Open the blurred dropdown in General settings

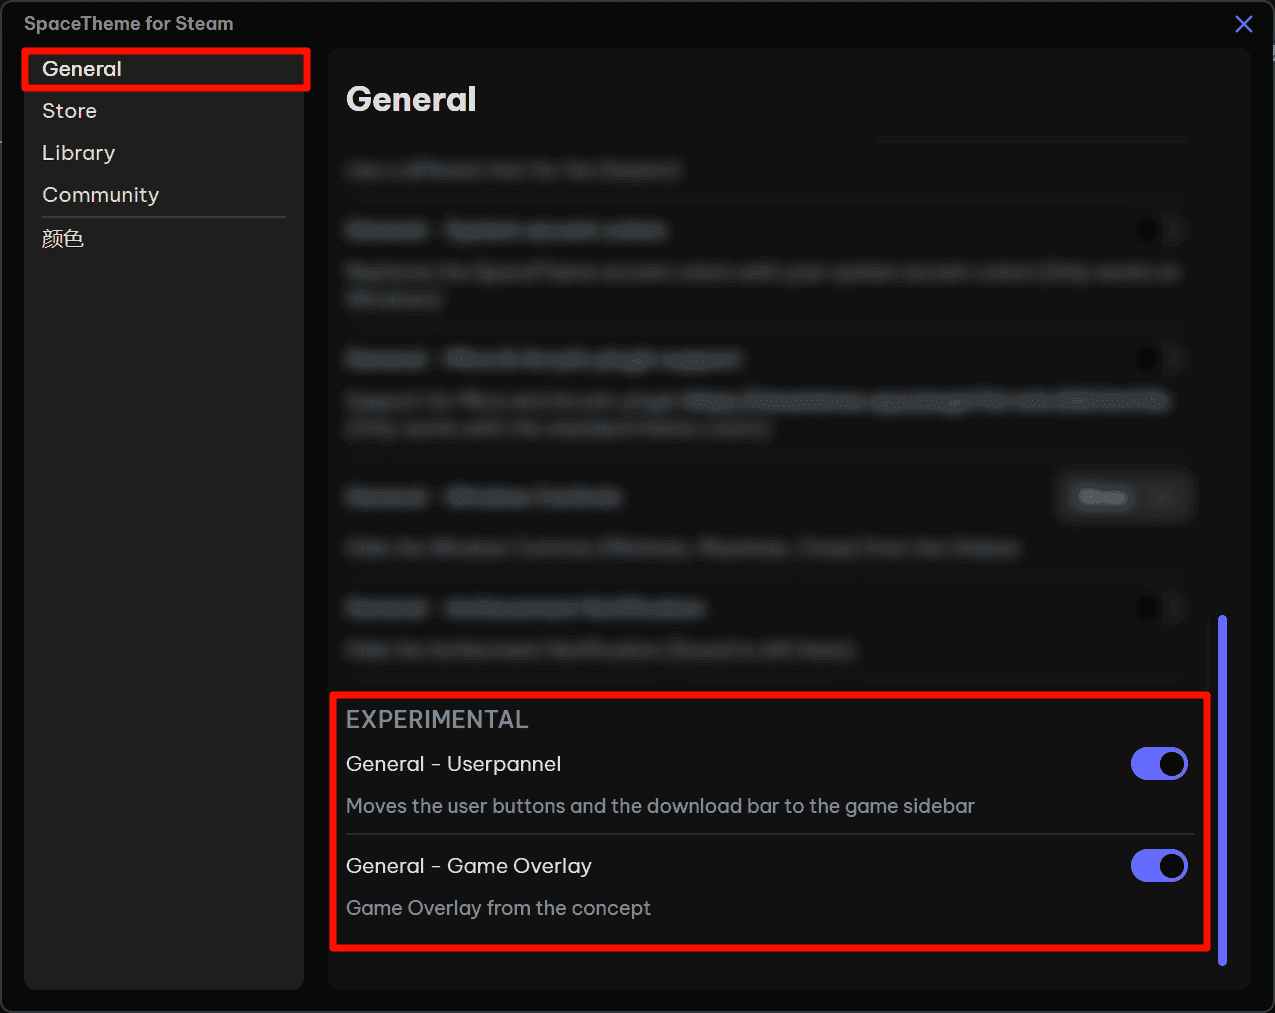[x=1124, y=497]
